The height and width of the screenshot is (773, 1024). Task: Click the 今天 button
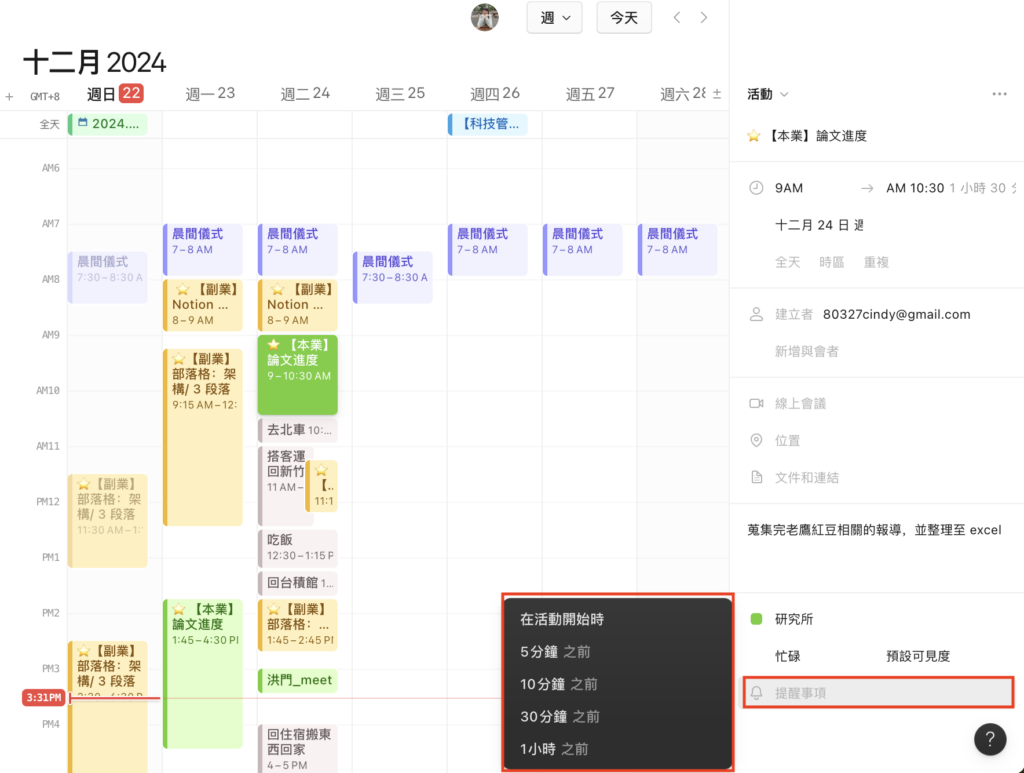pyautogui.click(x=624, y=18)
